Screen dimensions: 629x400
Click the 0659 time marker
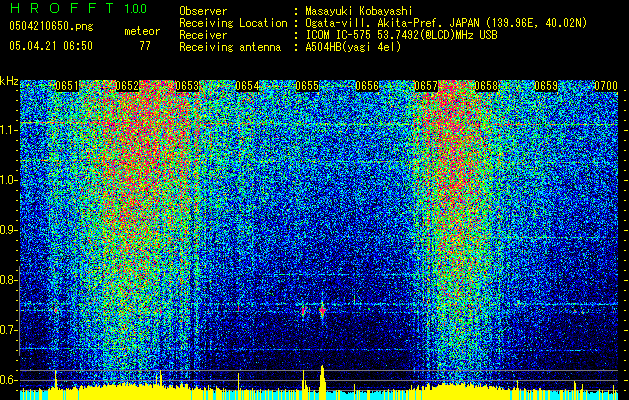click(546, 86)
